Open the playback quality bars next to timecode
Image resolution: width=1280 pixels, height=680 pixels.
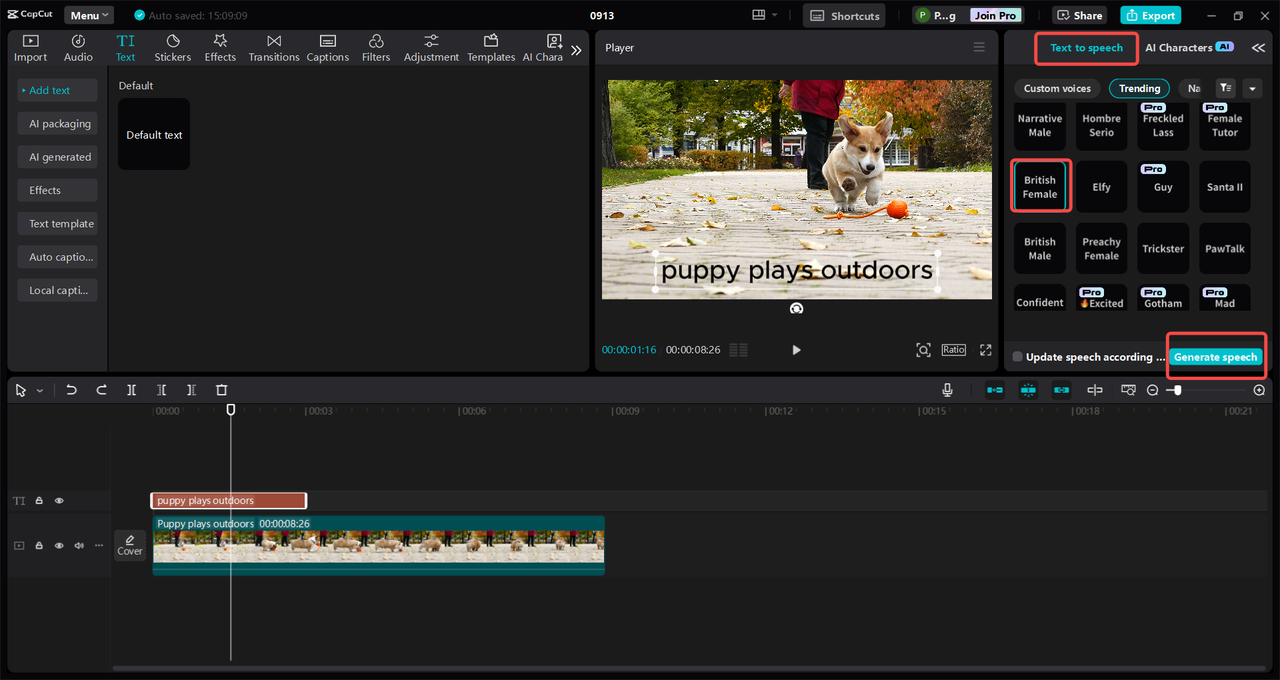click(739, 350)
